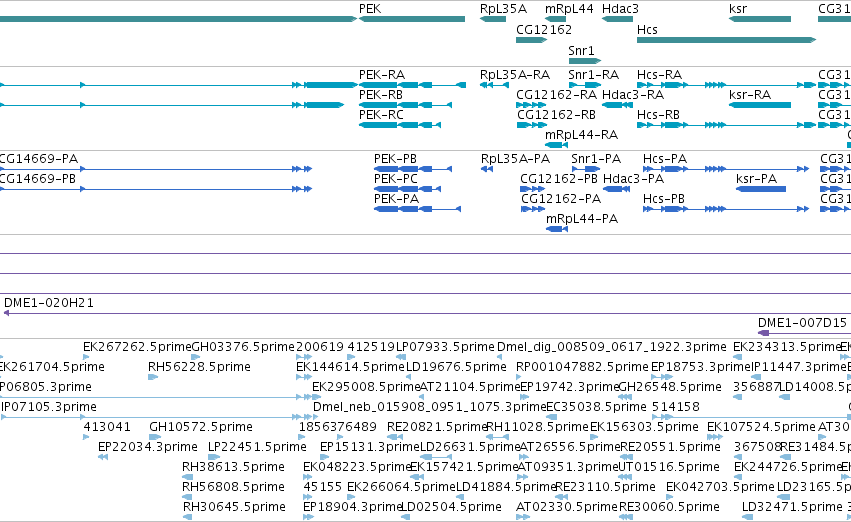Click the Hdac3-RA transcript label
This screenshot has height=522, width=851.
pos(633,94)
